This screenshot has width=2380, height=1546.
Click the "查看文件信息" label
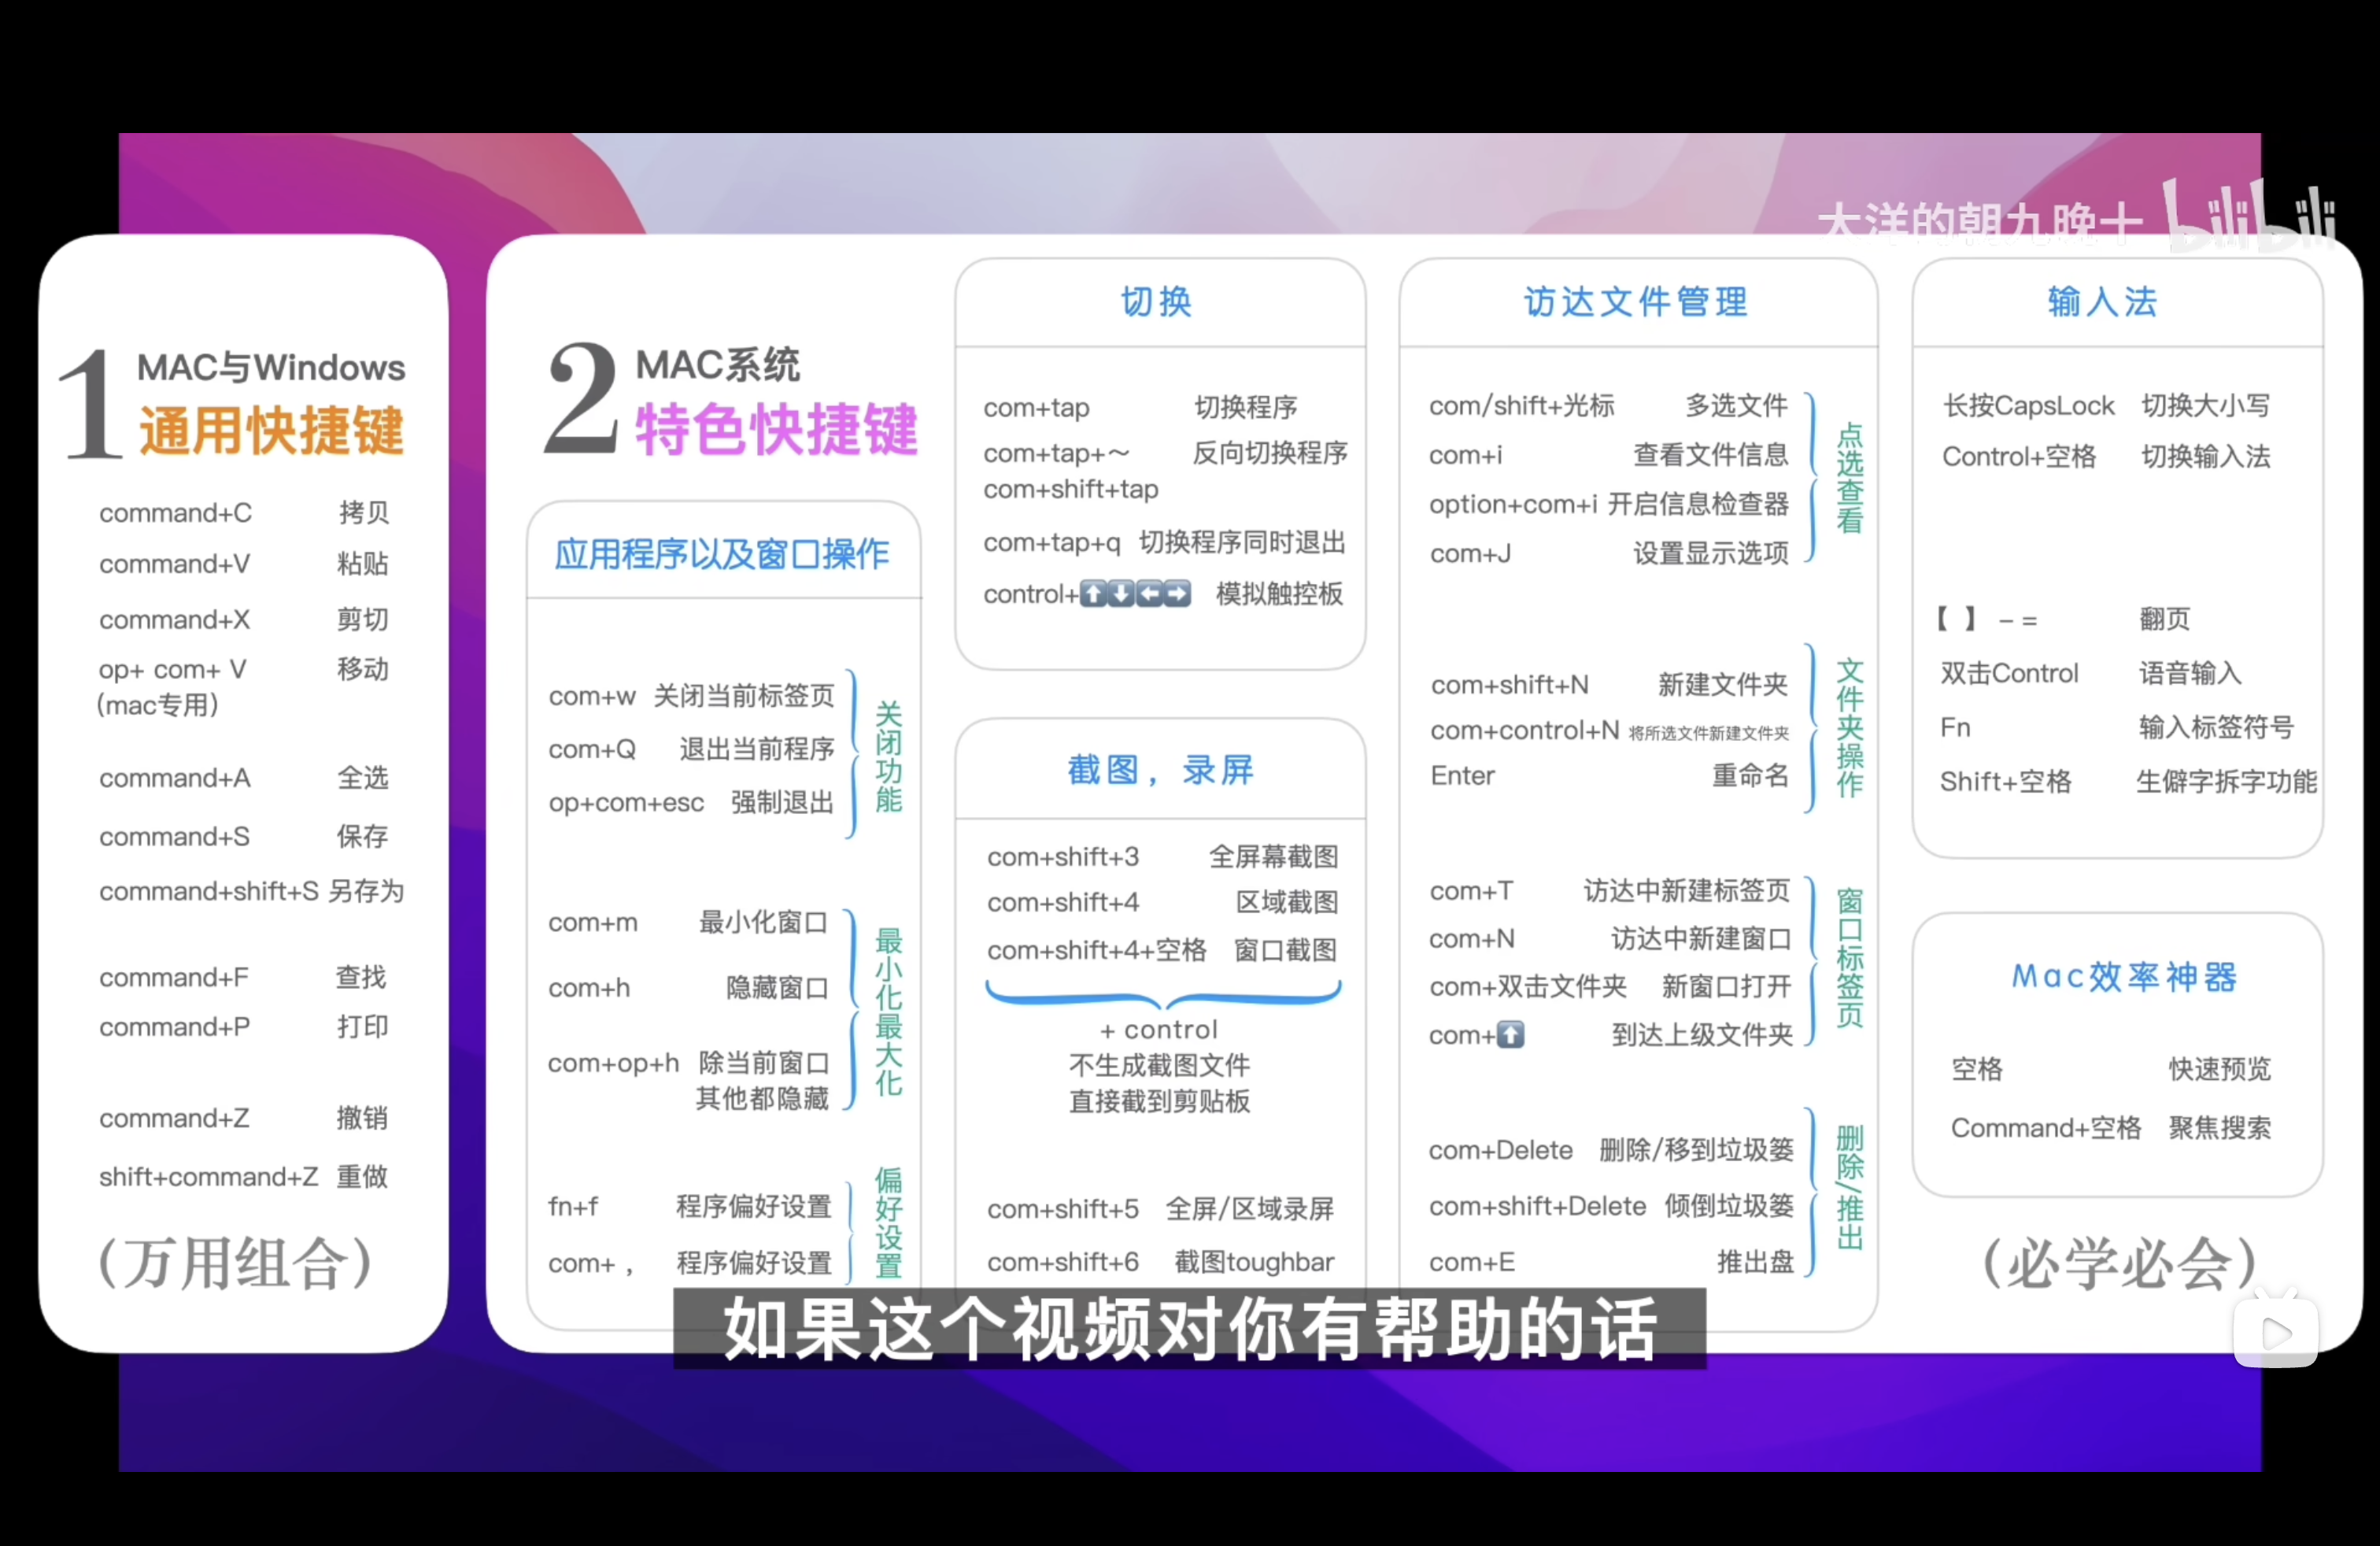tap(1711, 455)
